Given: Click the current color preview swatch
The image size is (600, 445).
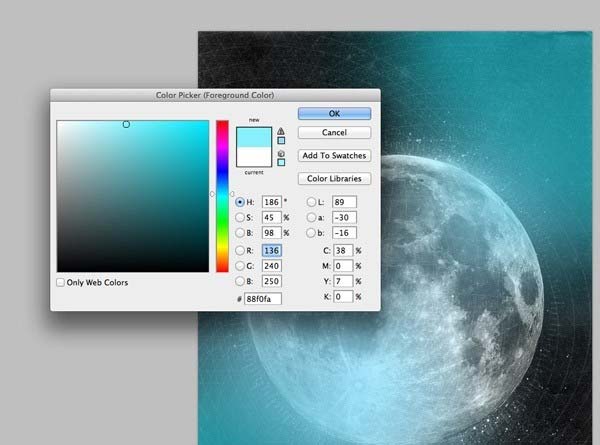Looking at the screenshot, I should click(254, 157).
